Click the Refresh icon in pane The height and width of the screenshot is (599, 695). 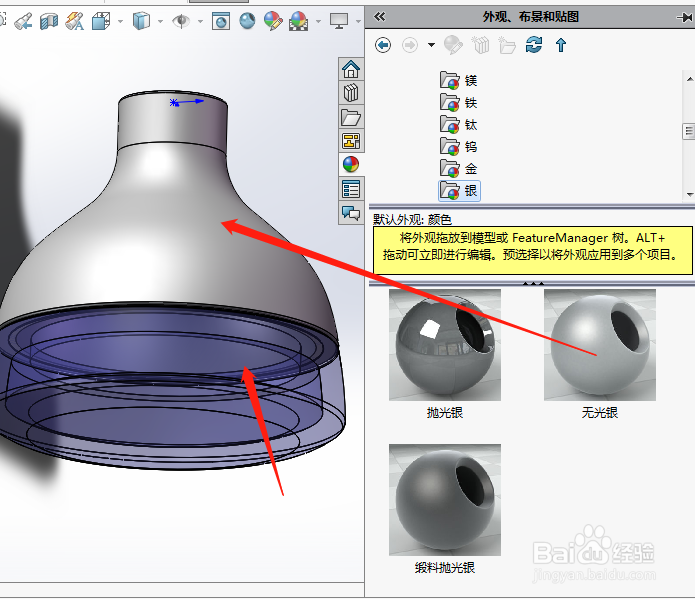534,45
